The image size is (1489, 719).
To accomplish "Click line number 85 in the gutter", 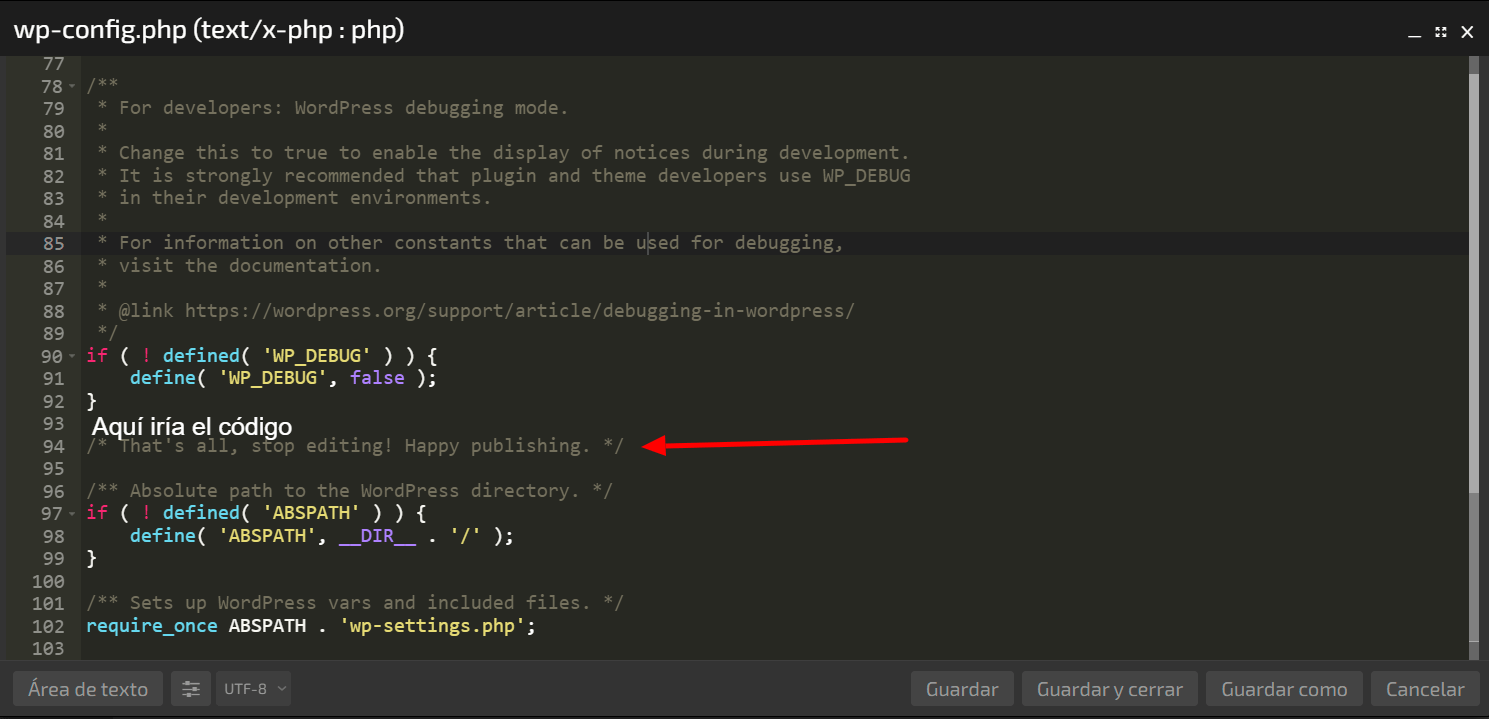I will (x=53, y=243).
